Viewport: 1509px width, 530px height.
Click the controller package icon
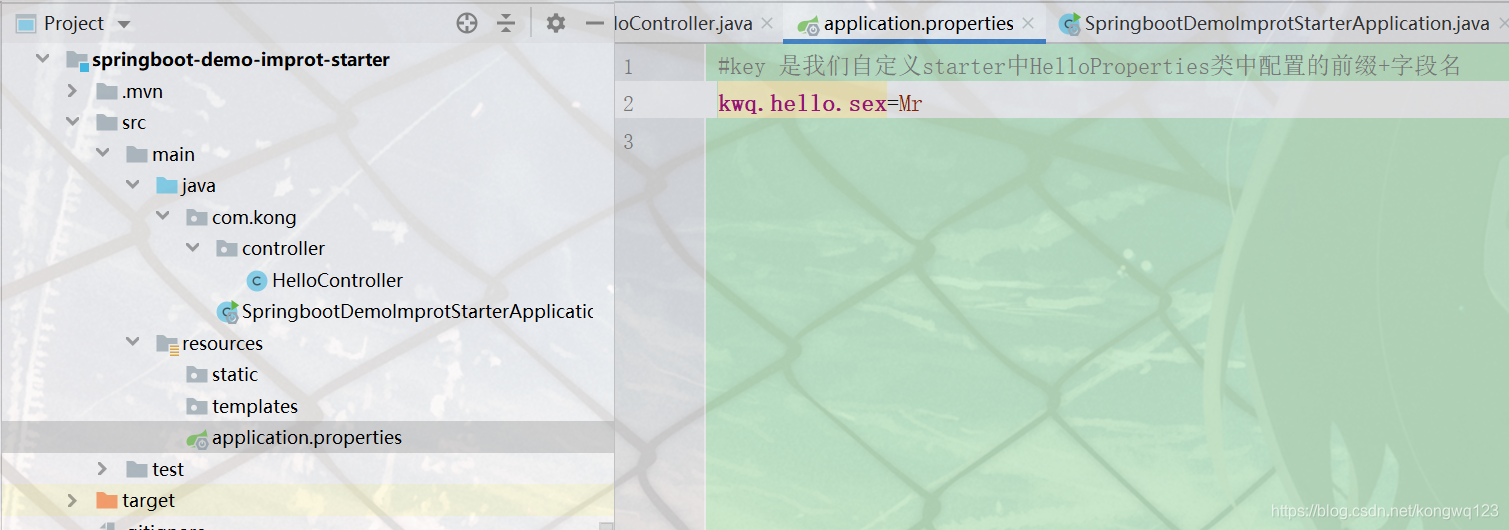click(x=227, y=249)
